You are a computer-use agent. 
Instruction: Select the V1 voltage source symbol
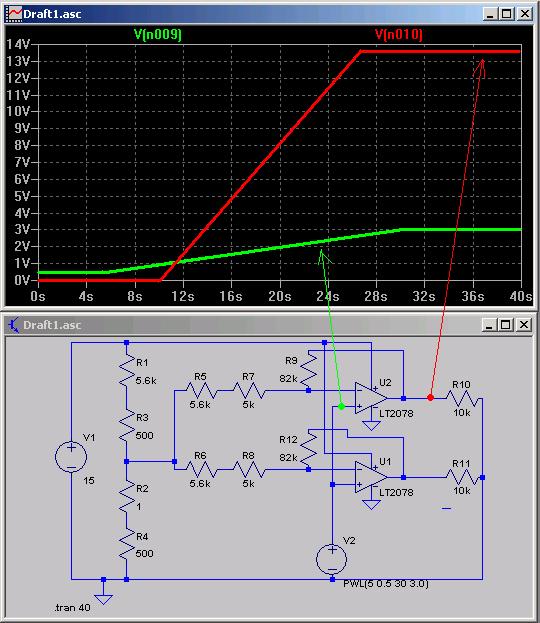(71, 457)
